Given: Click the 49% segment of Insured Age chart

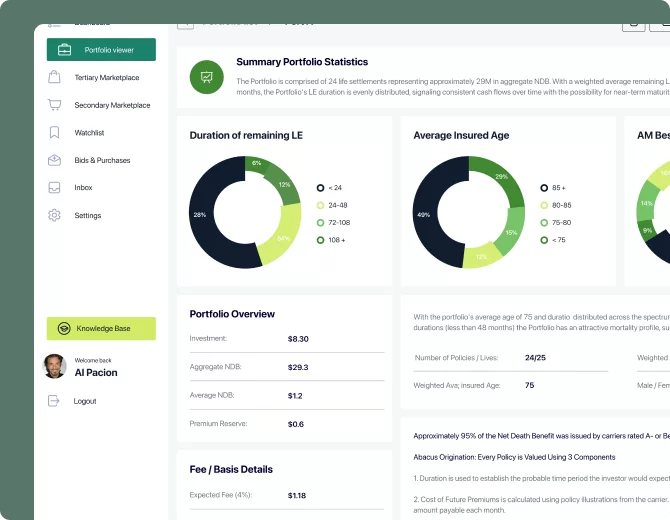Looking at the screenshot, I should [x=425, y=214].
